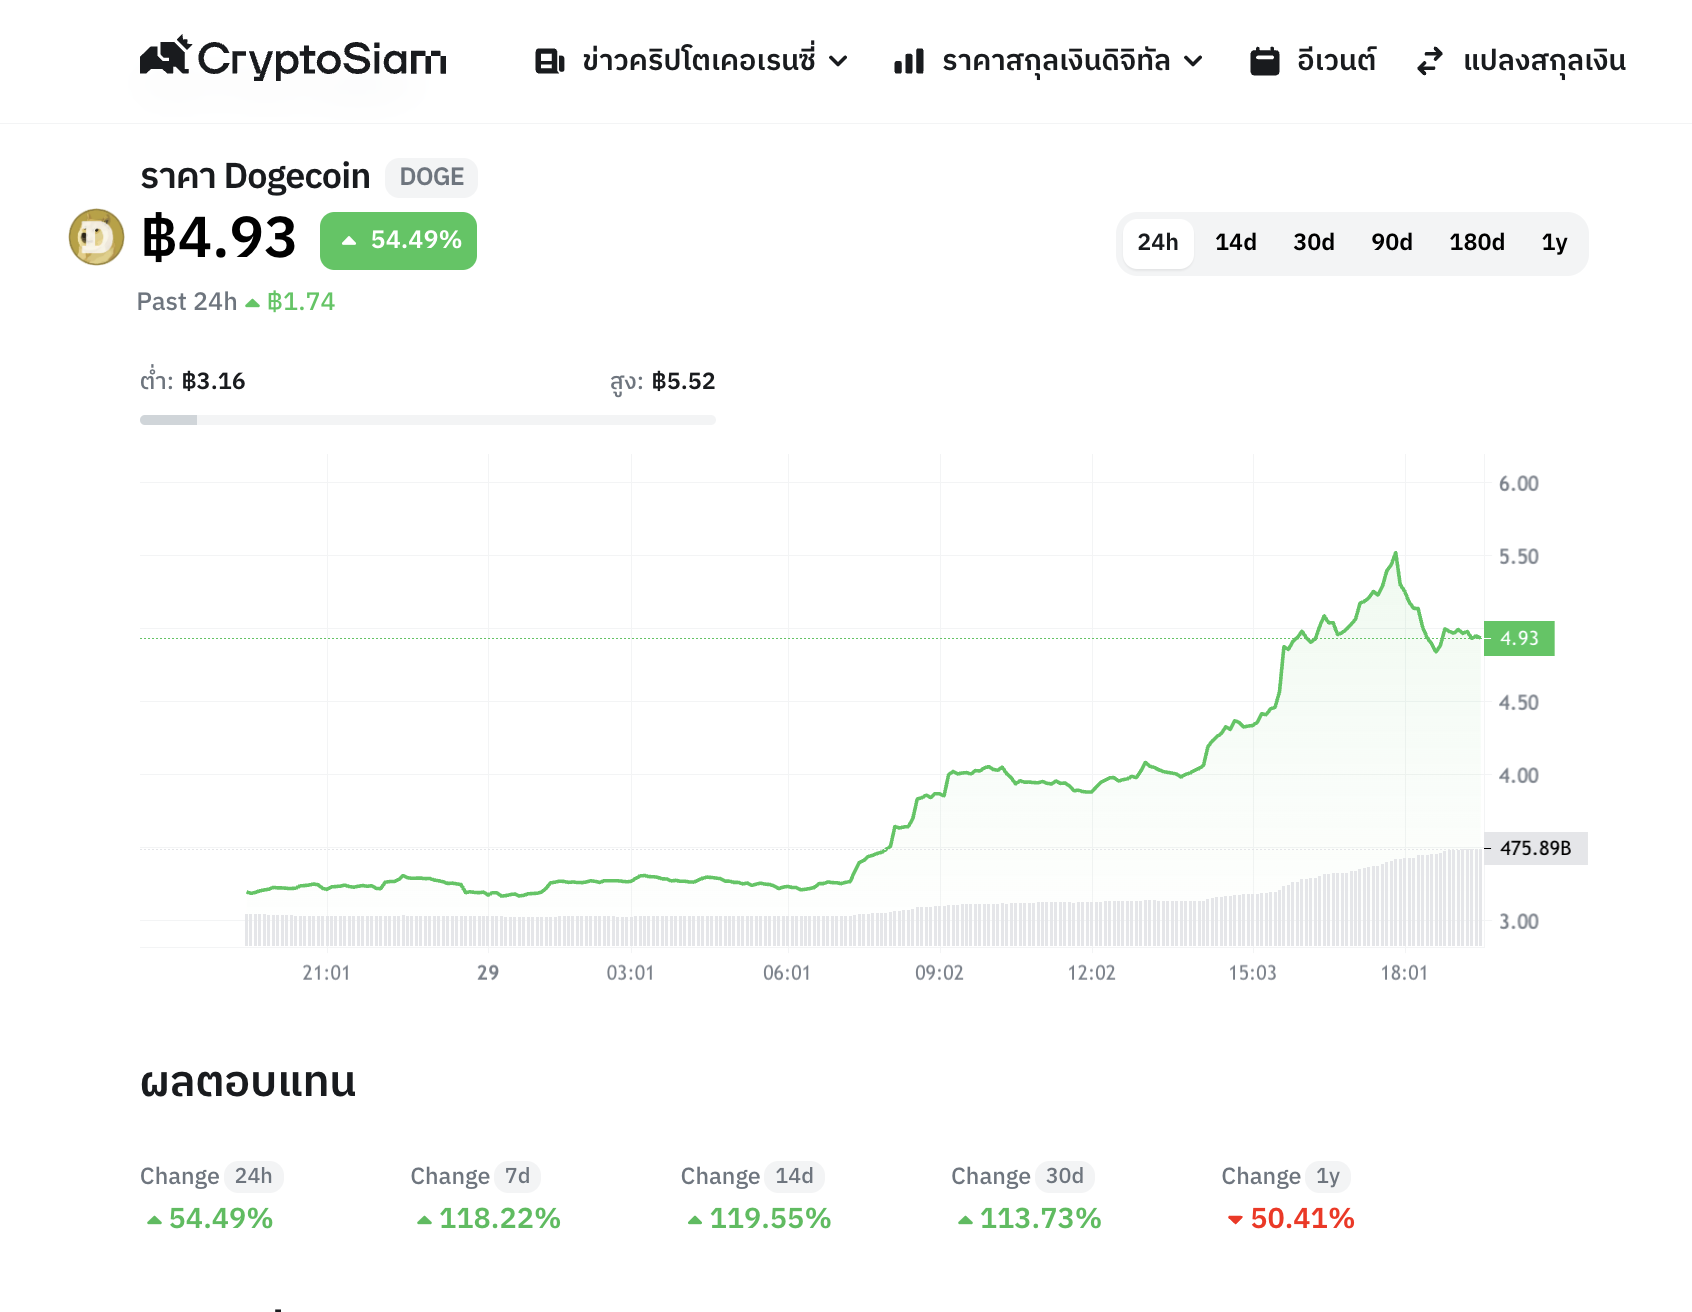Expand the ราคาสกุลเงินดิจิทัล menu chevron

[1193, 62]
